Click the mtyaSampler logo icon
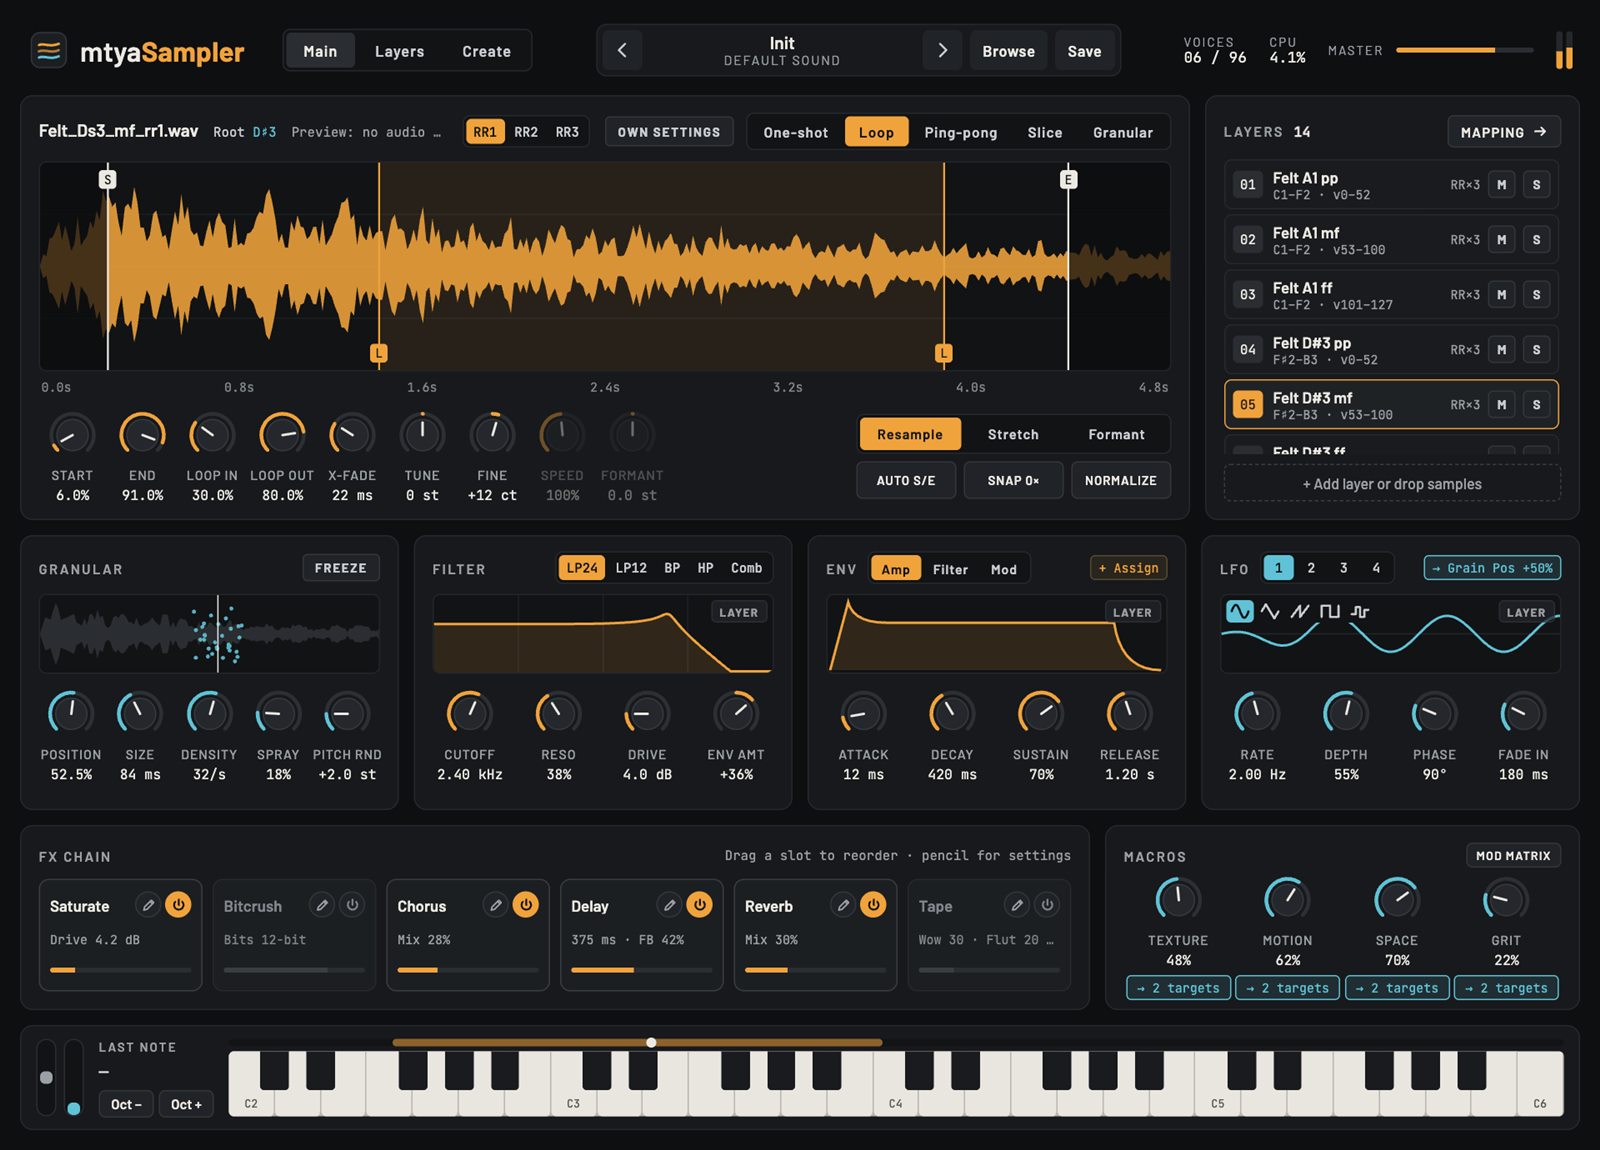The width and height of the screenshot is (1600, 1150). click(49, 51)
